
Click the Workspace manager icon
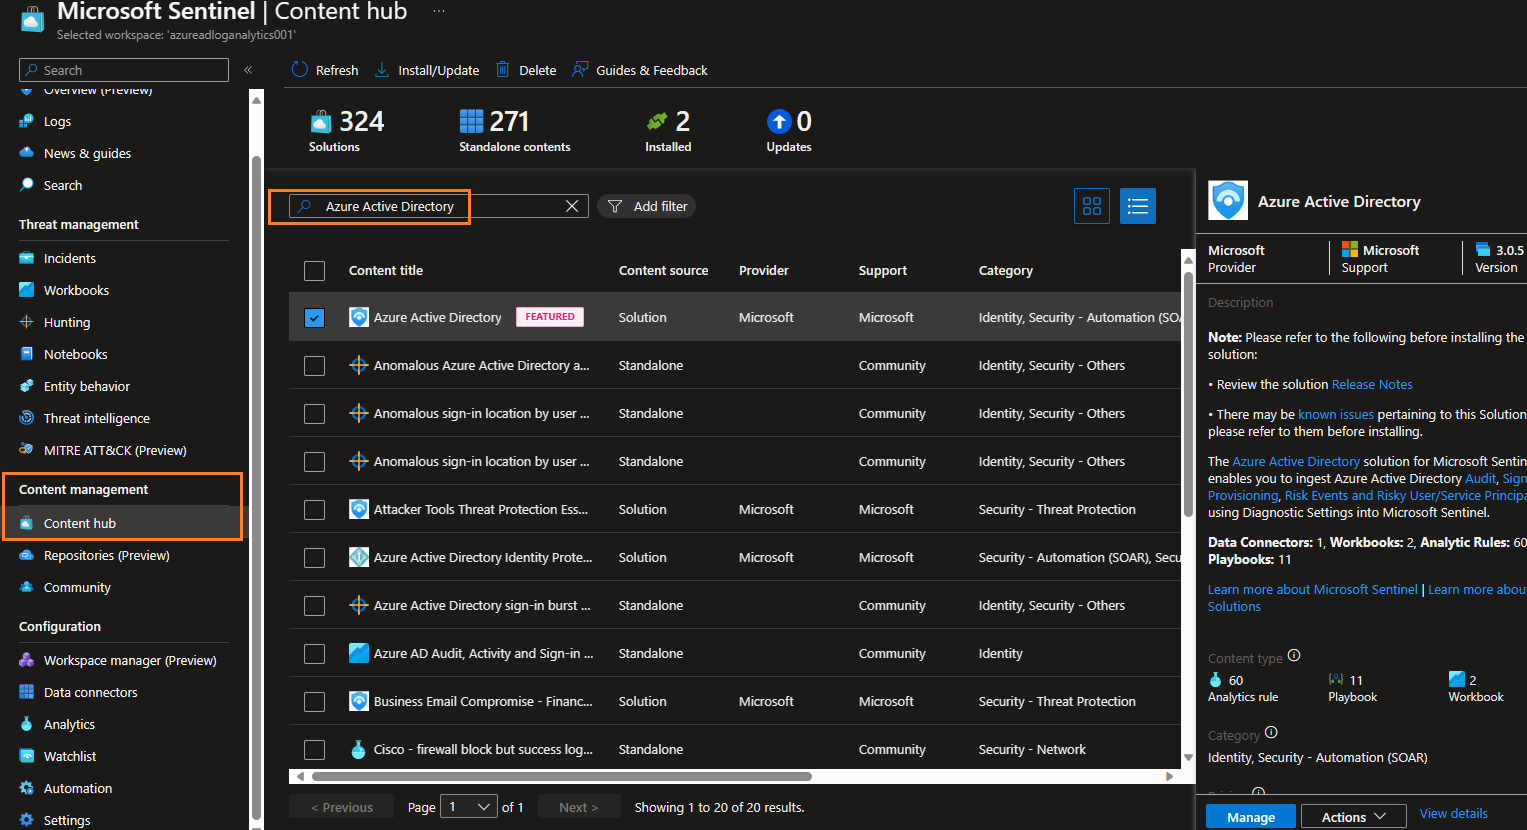[x=27, y=660]
